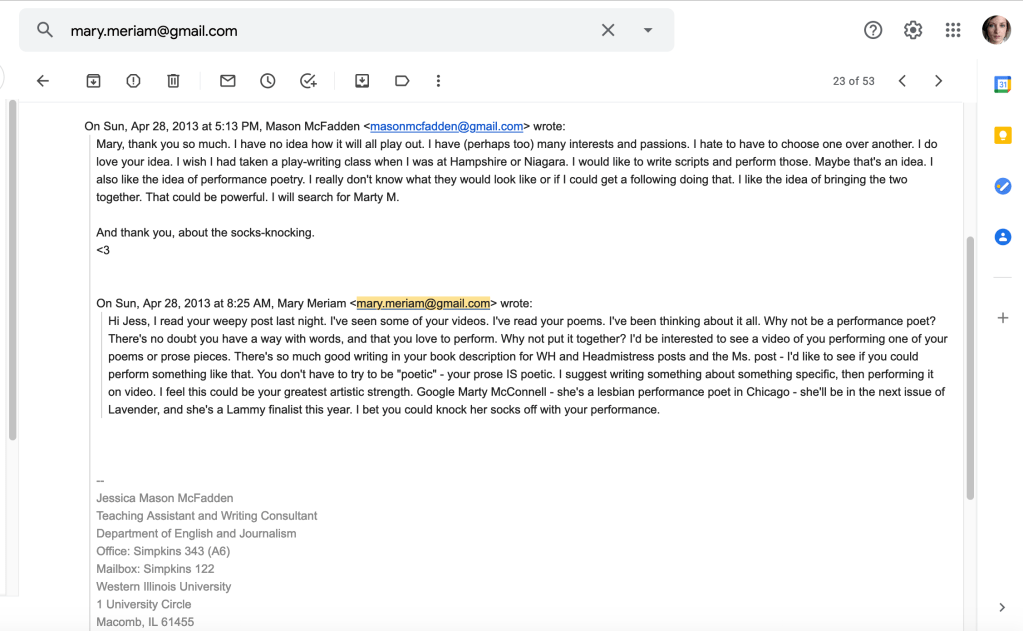Viewport: 1023px width, 631px height.
Task: Clear the search box text
Action: point(608,30)
